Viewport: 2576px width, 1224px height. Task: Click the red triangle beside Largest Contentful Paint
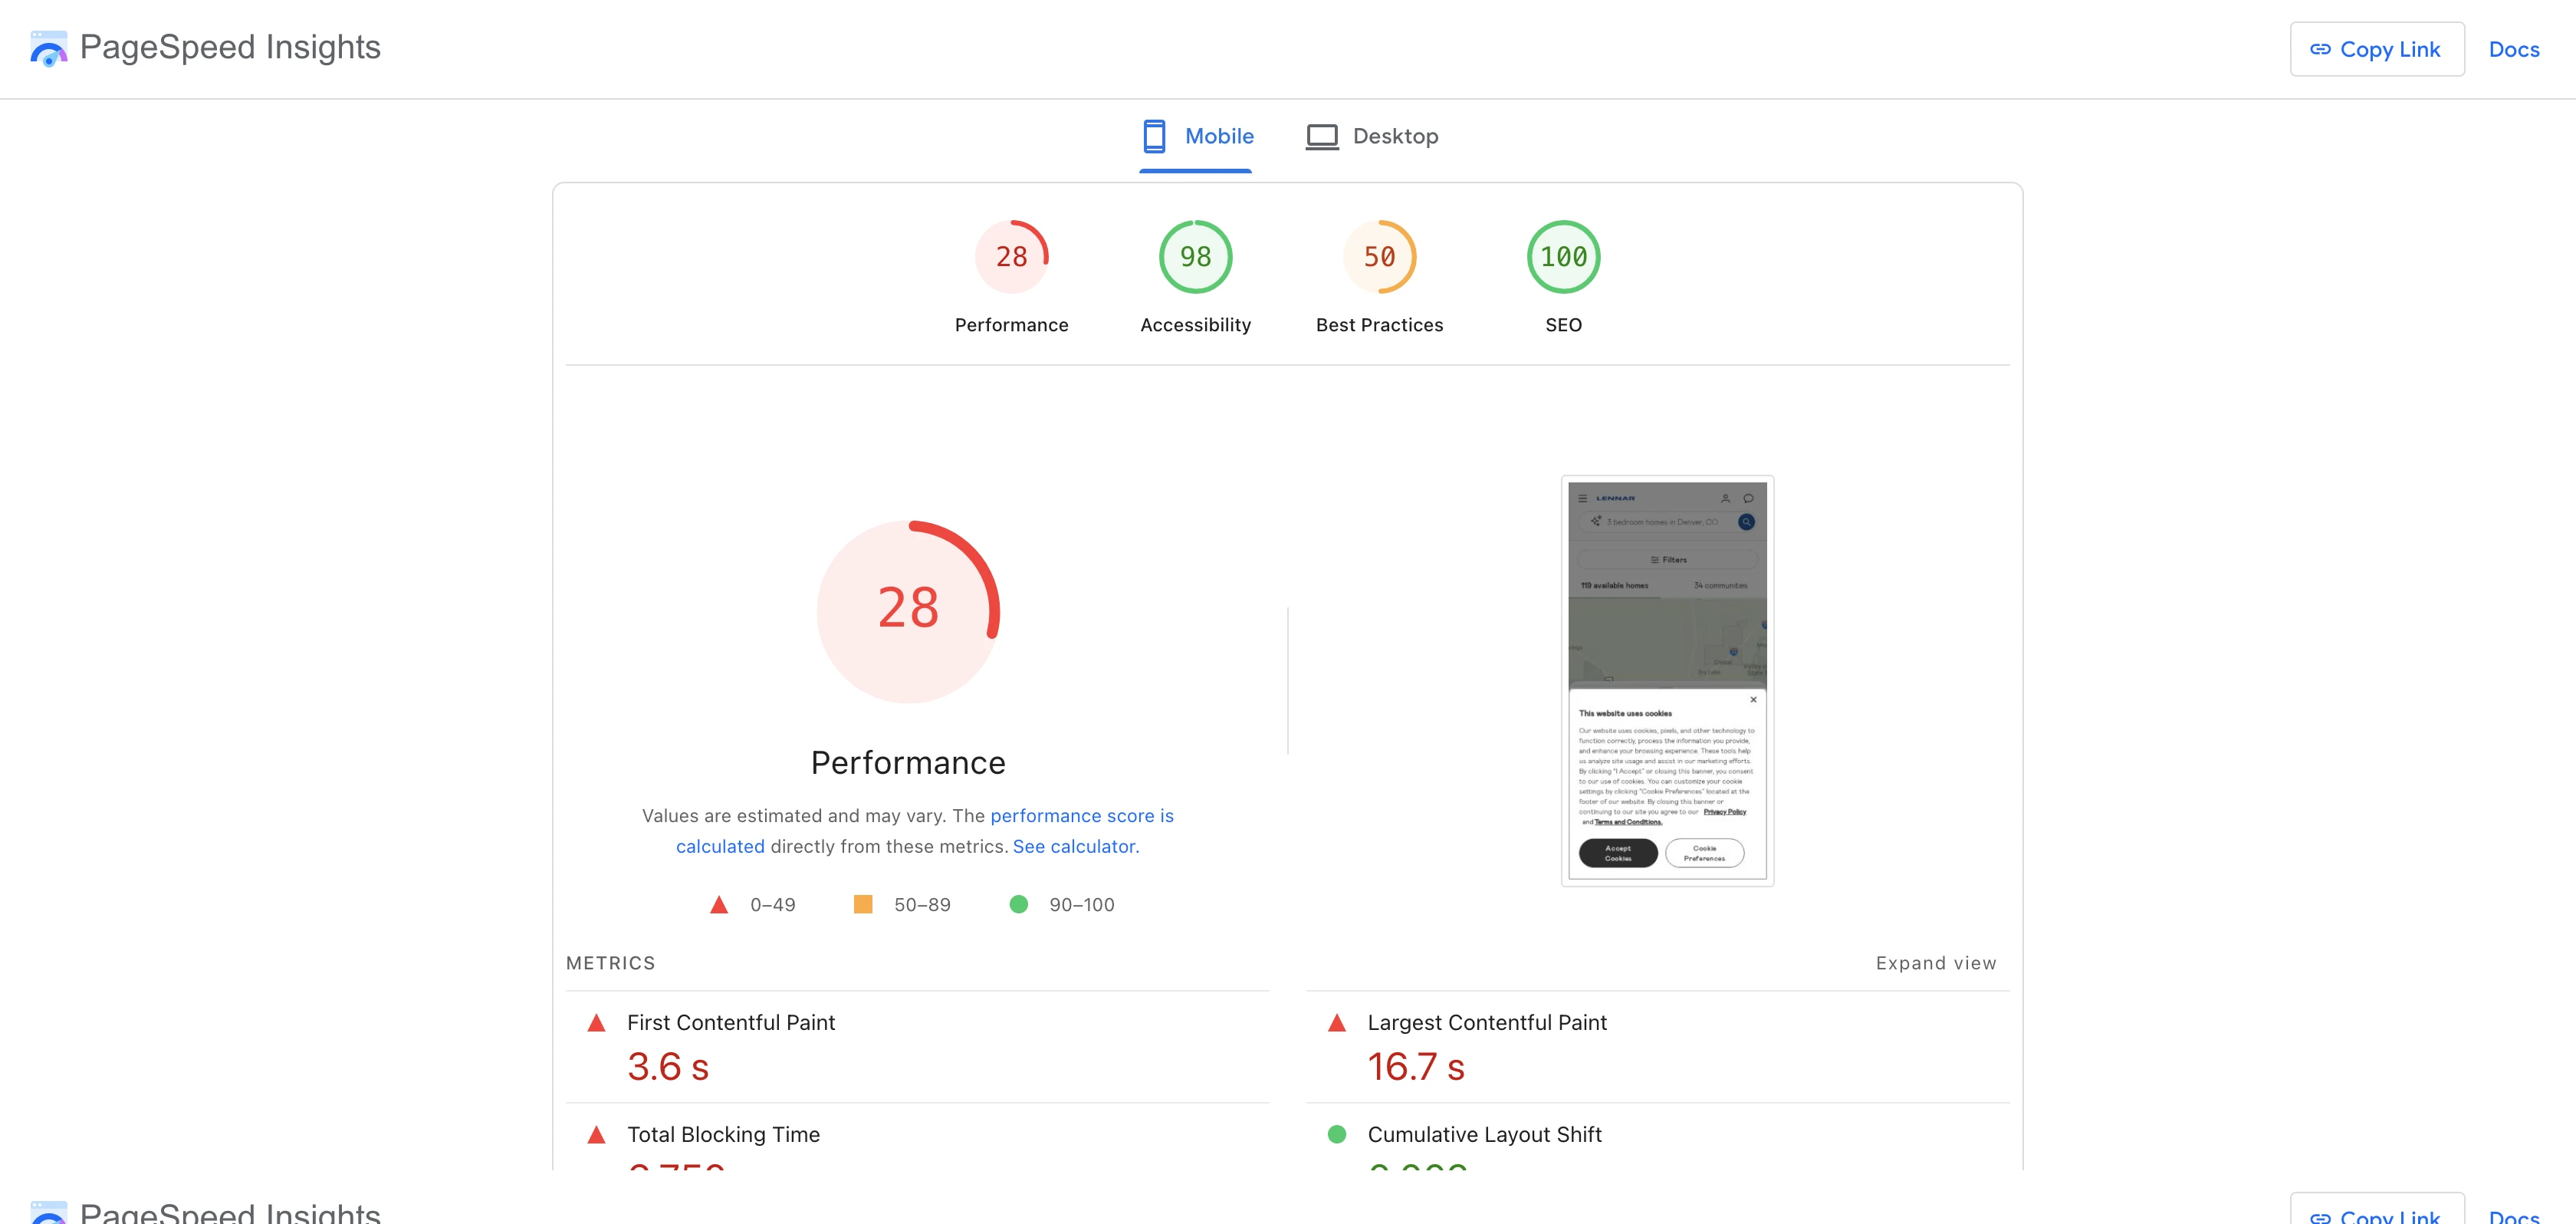[x=1337, y=1023]
